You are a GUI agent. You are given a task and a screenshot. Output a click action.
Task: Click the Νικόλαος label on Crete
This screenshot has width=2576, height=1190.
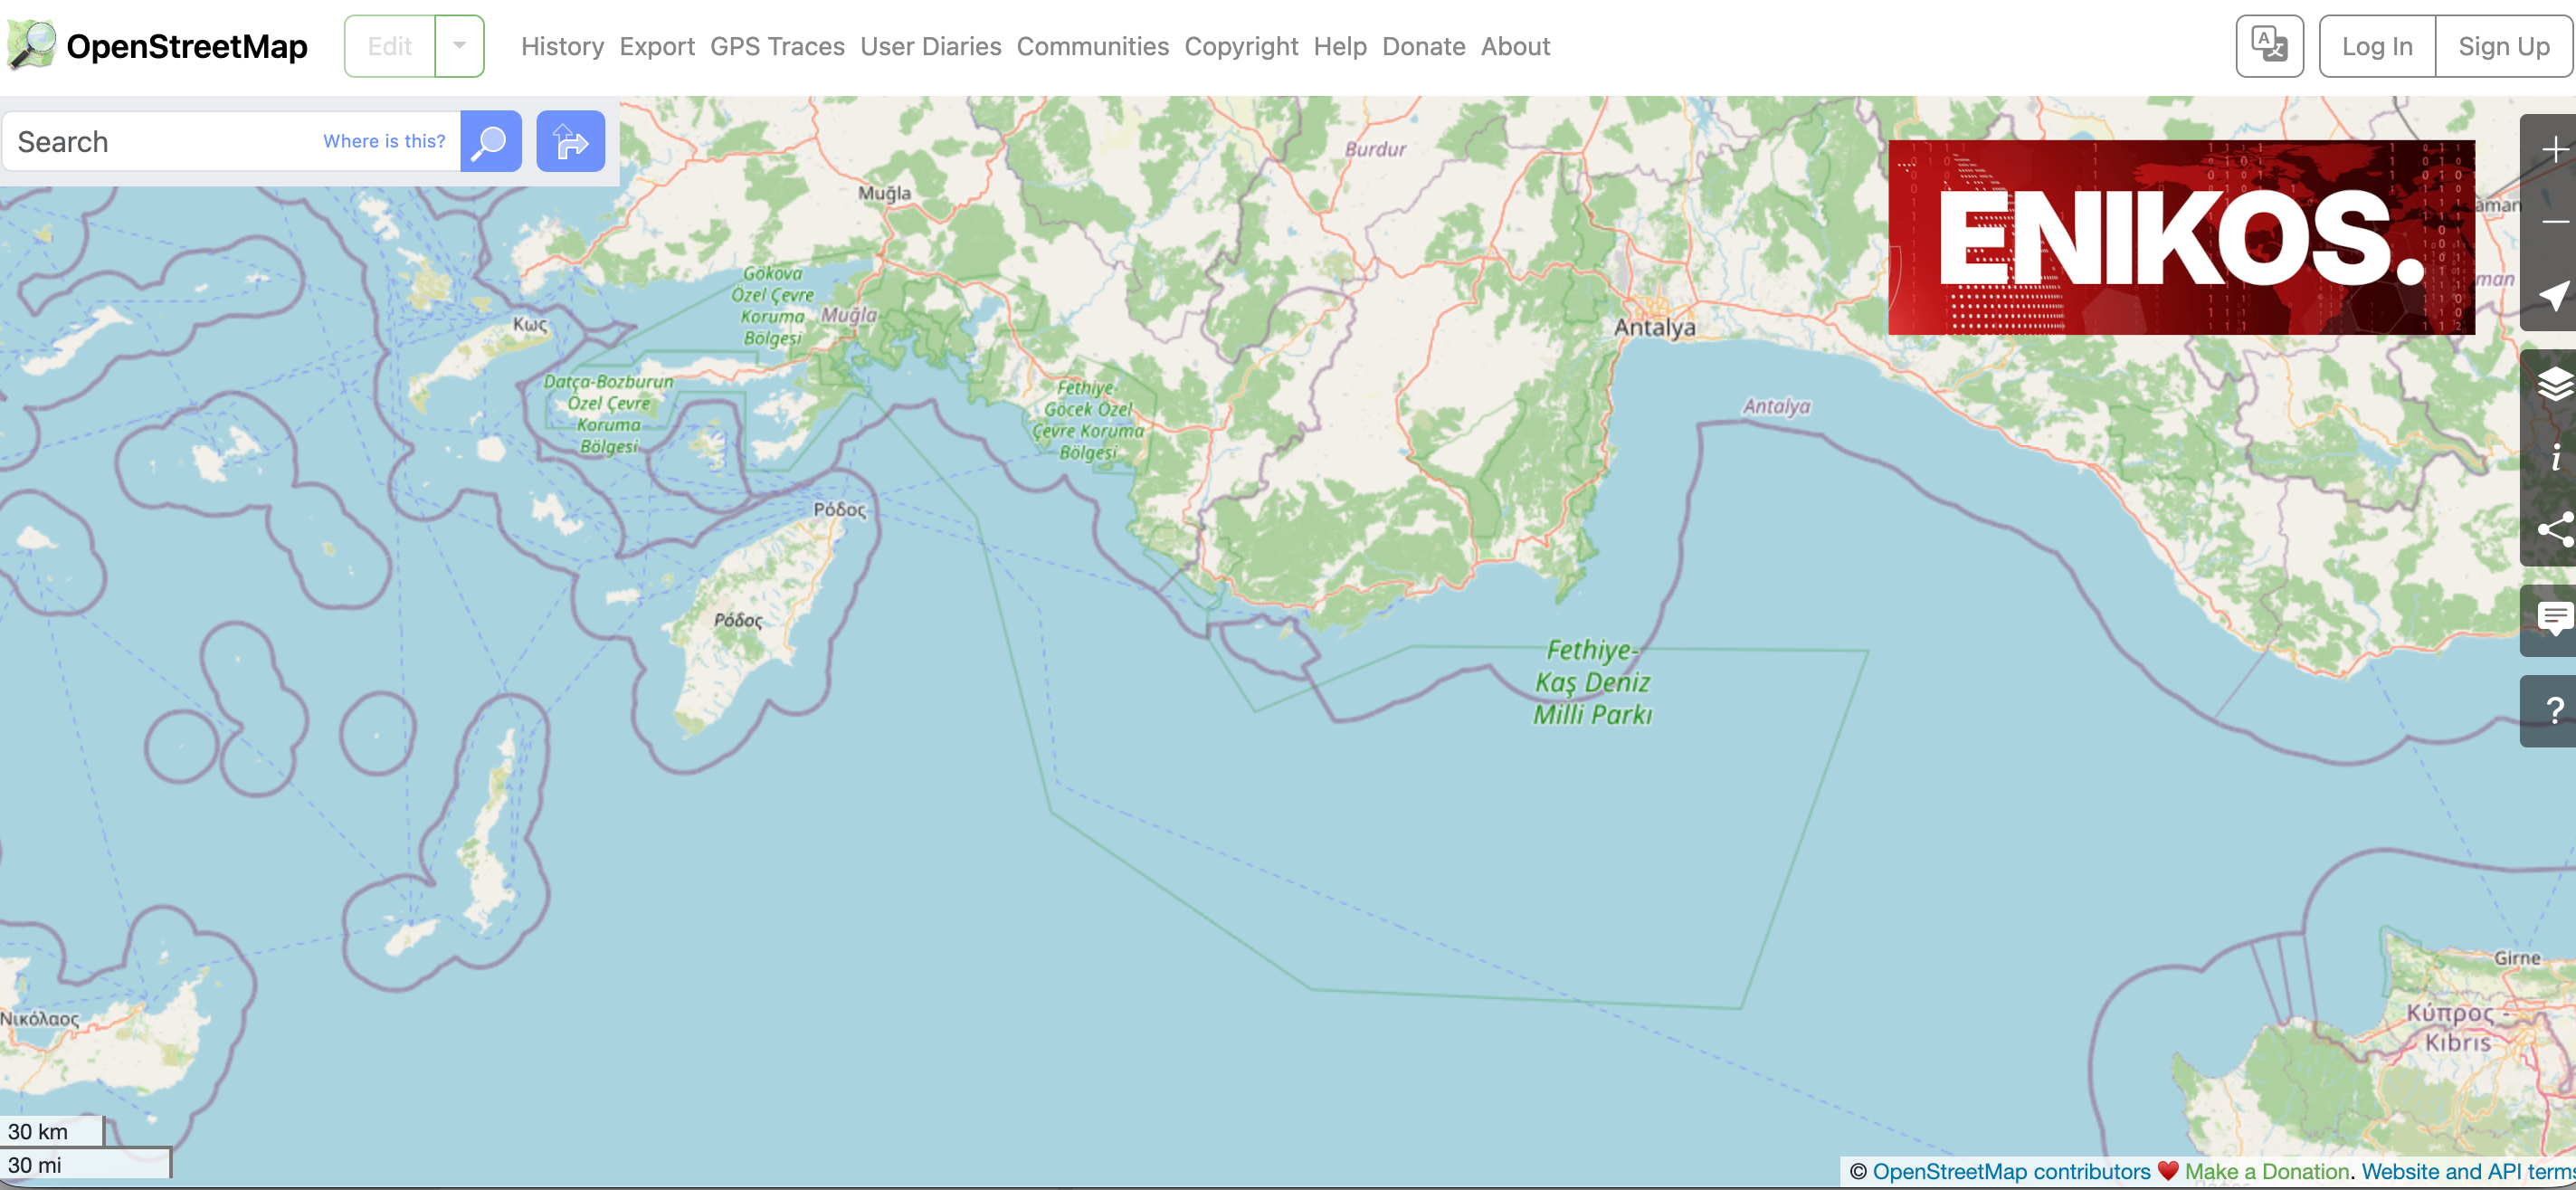(39, 1018)
